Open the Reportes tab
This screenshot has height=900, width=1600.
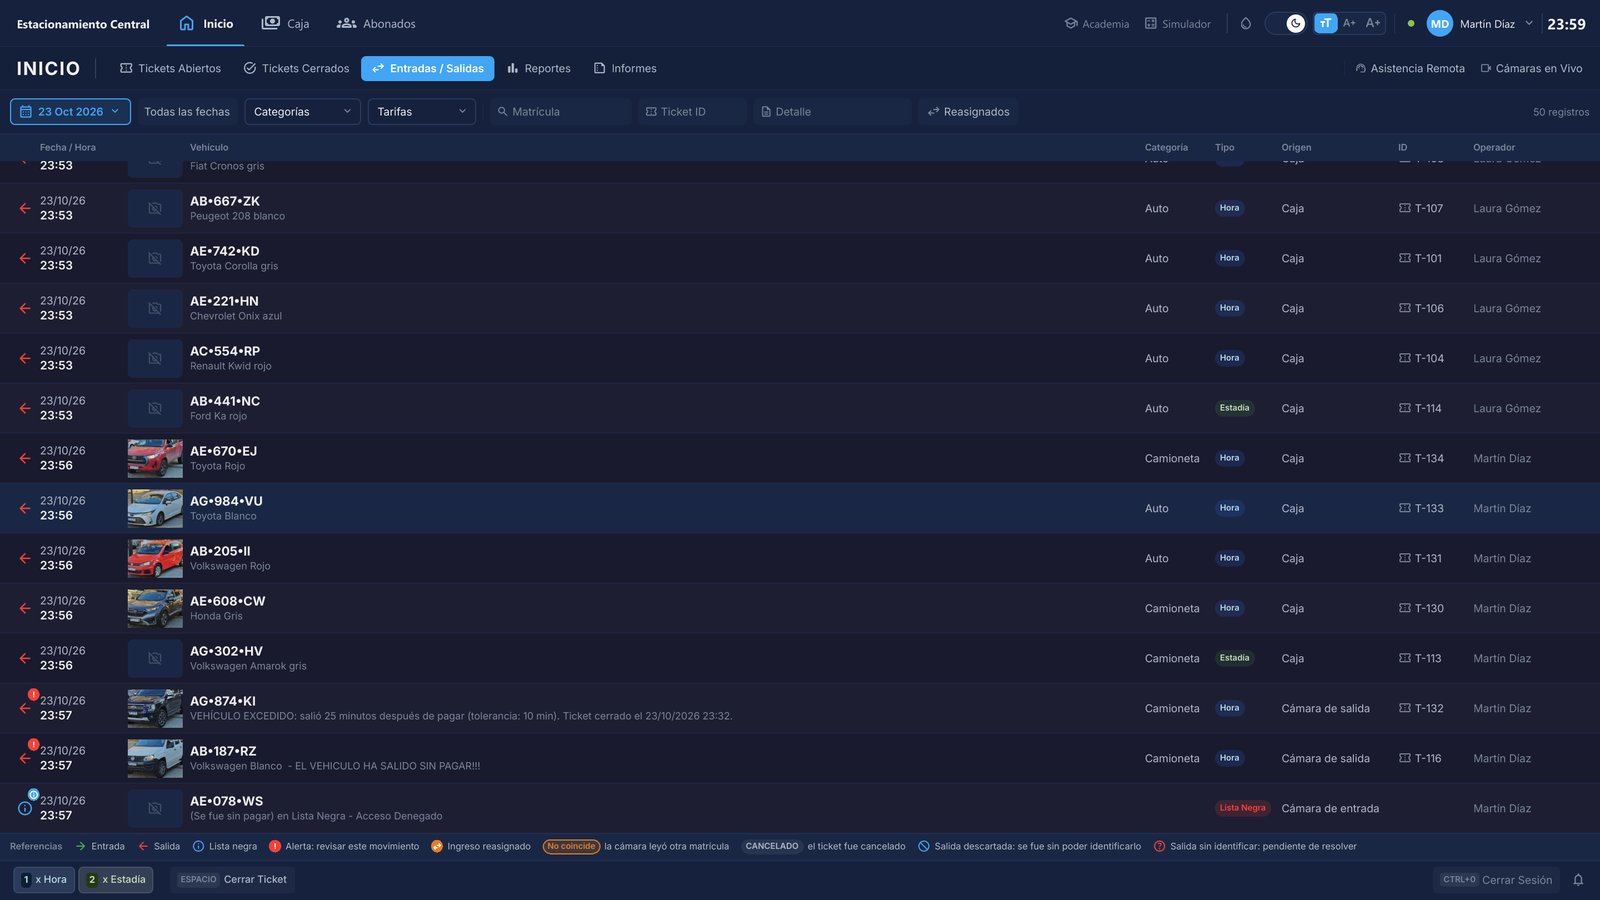(538, 68)
